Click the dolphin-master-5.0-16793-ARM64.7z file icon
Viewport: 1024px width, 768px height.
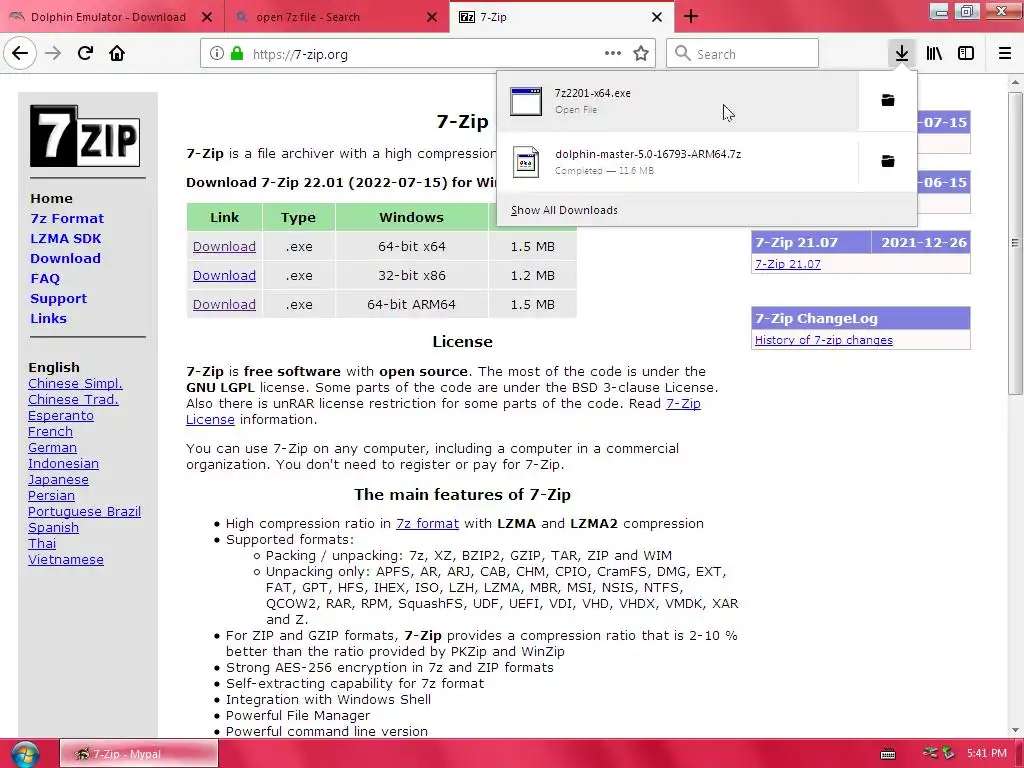(526, 162)
